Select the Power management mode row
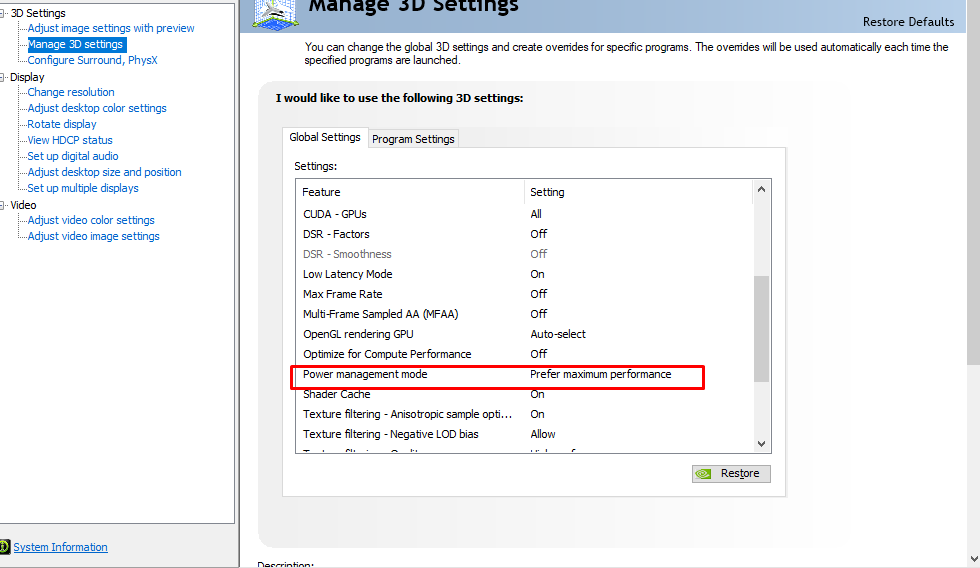The height and width of the screenshot is (568, 980). [525, 374]
